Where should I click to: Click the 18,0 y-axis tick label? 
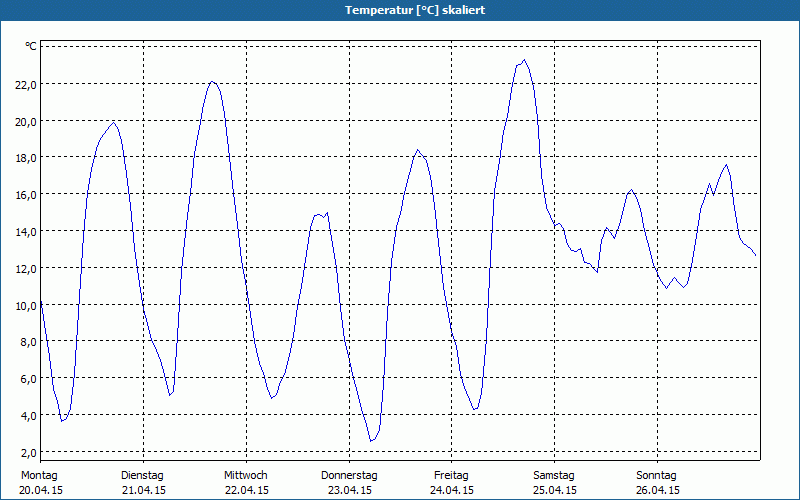(25, 158)
